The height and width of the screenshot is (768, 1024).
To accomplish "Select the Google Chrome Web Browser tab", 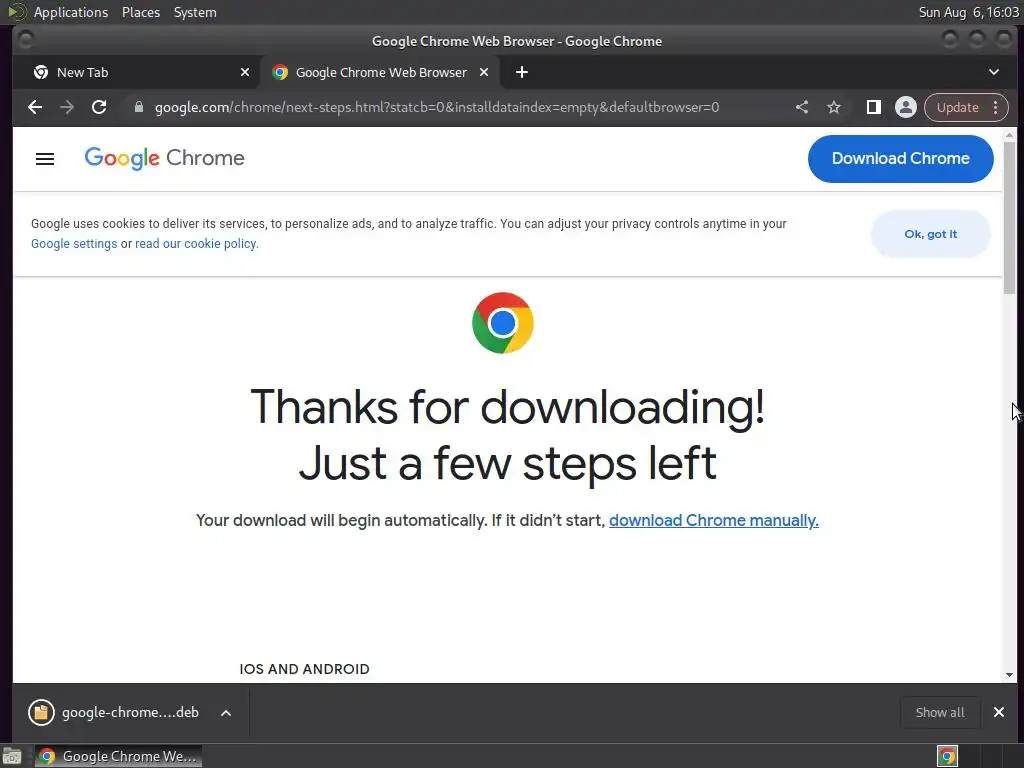I will click(380, 72).
